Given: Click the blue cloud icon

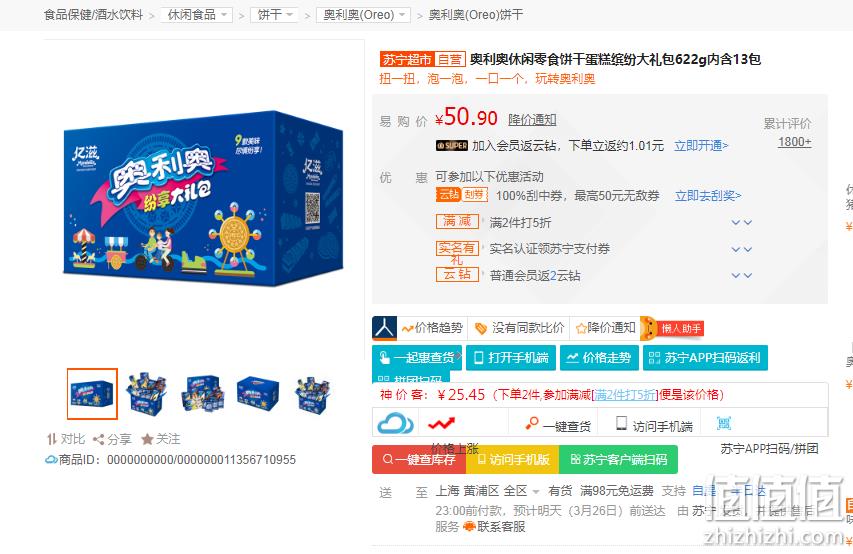Looking at the screenshot, I should pos(395,423).
